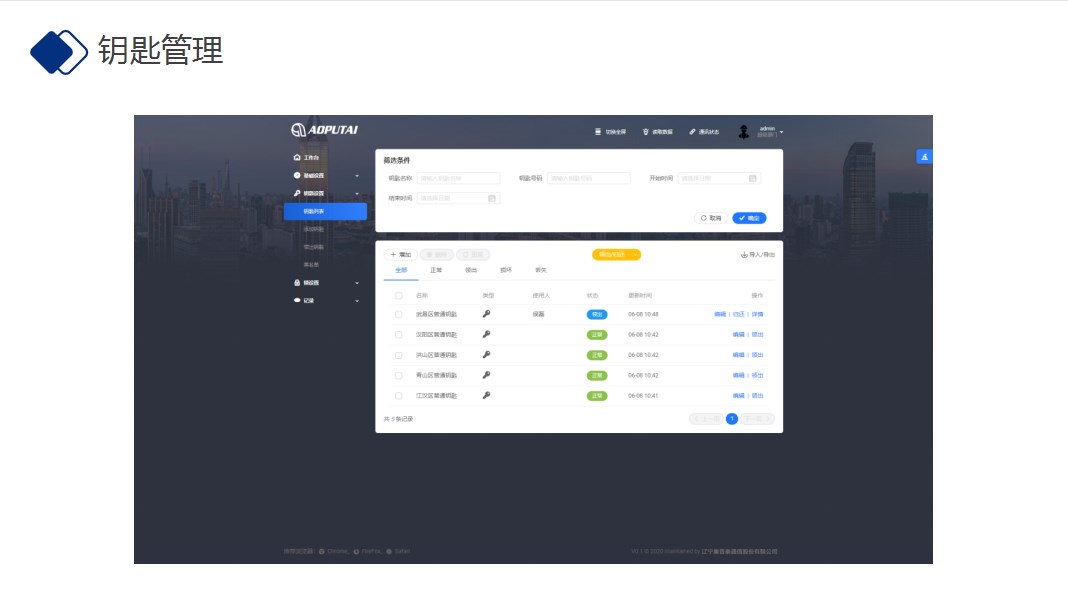Click calendar icon in 结束时间 field

pos(492,198)
